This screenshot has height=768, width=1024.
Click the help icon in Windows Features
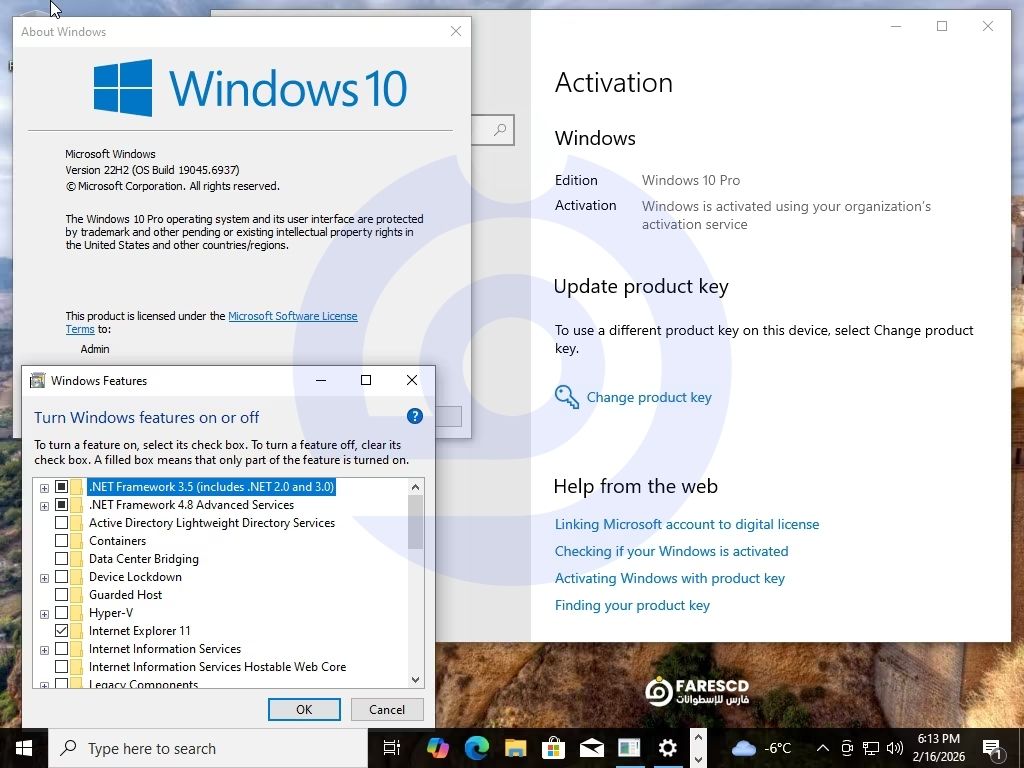coord(415,417)
